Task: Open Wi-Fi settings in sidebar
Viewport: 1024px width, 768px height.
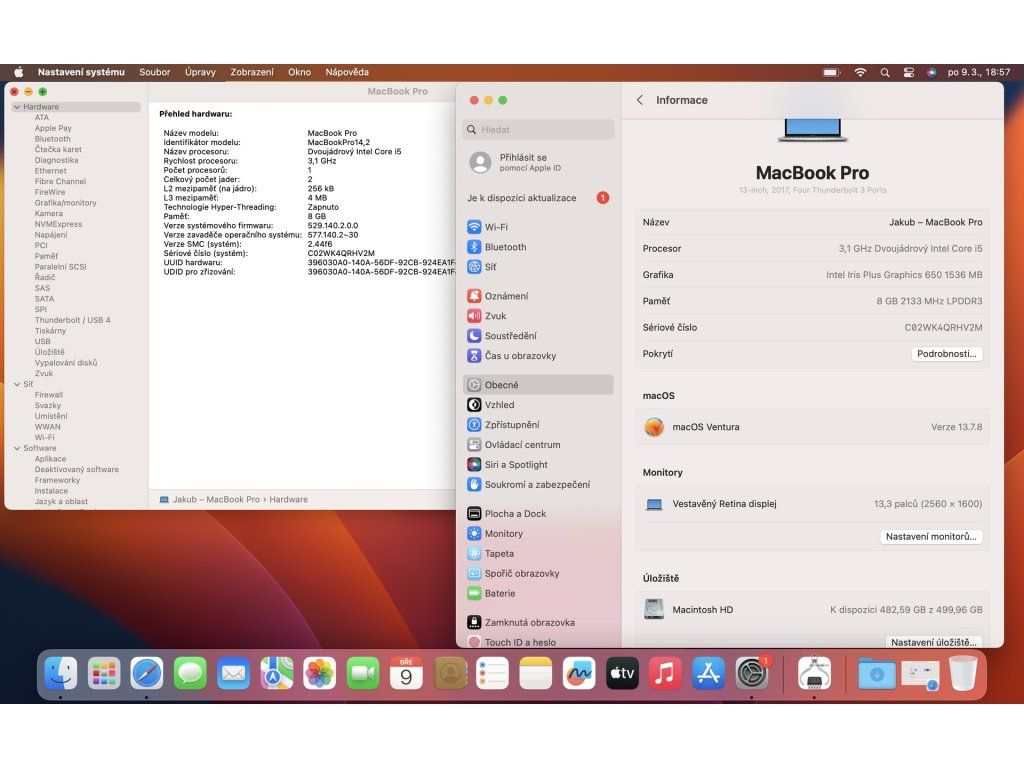Action: 496,227
